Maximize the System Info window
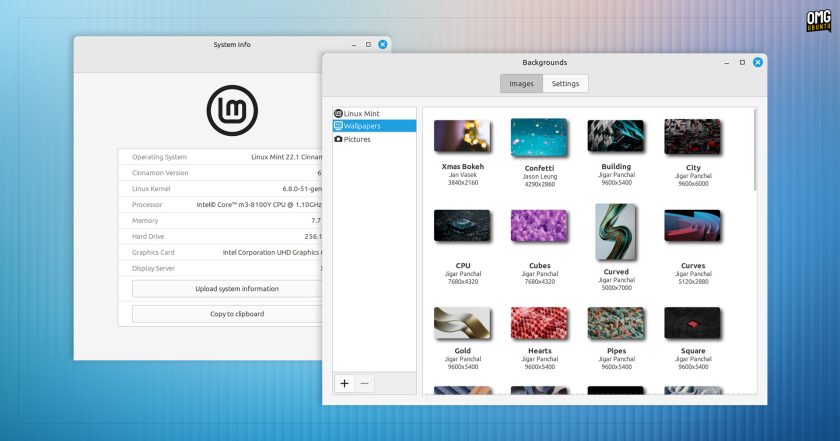Image resolution: width=840 pixels, height=441 pixels. coord(368,44)
